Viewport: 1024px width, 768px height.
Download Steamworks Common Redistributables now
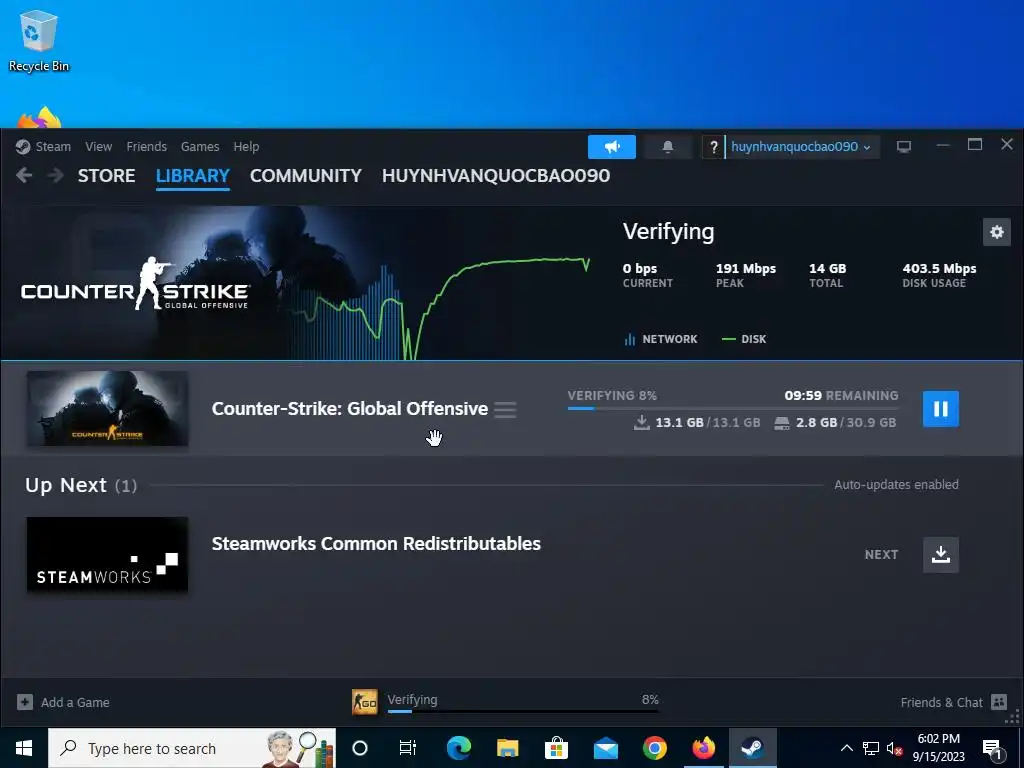tap(940, 554)
